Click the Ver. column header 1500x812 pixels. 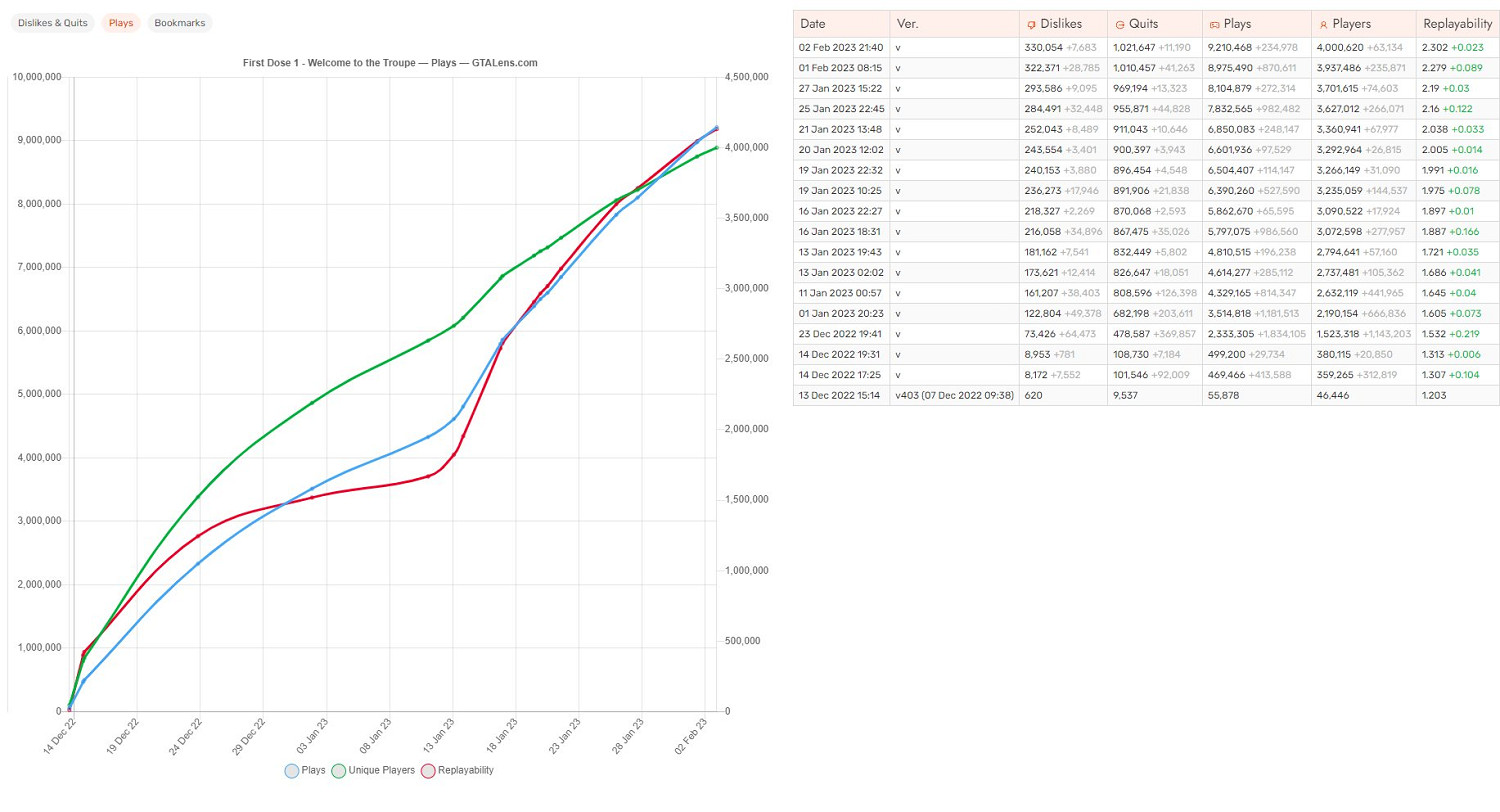pos(908,24)
